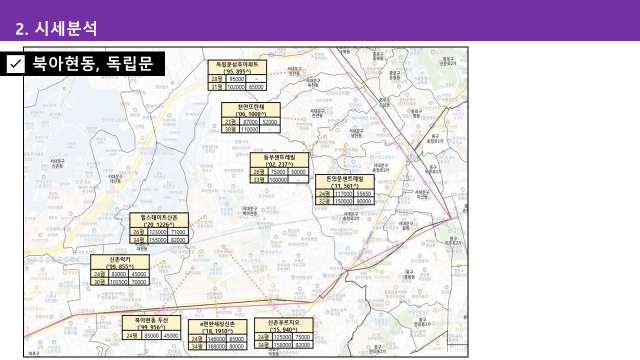Select the 독립문삼호아파트 price box header

(x=237, y=67)
